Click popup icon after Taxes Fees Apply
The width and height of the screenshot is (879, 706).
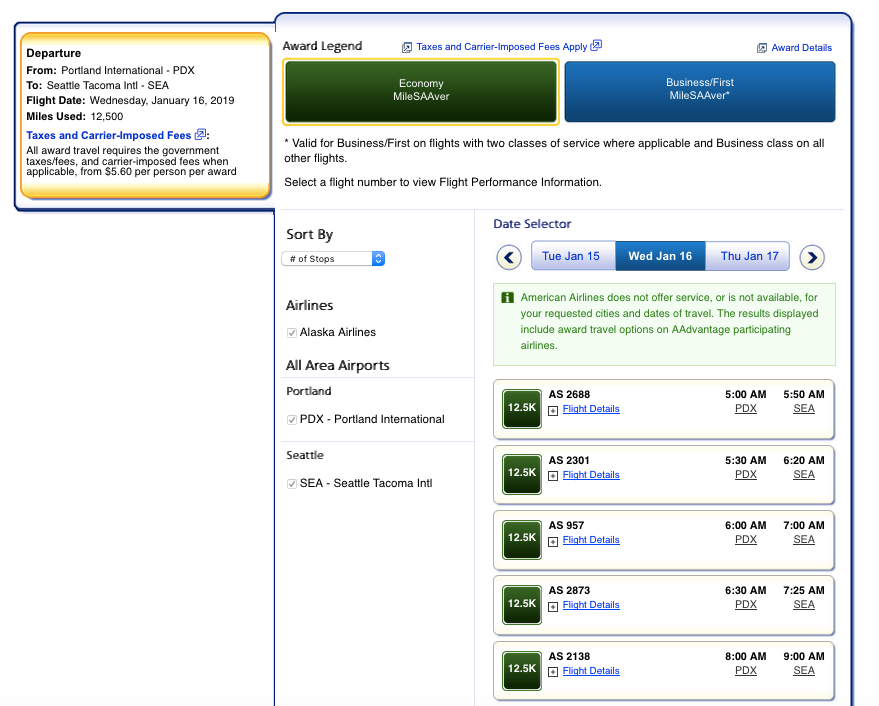click(596, 46)
